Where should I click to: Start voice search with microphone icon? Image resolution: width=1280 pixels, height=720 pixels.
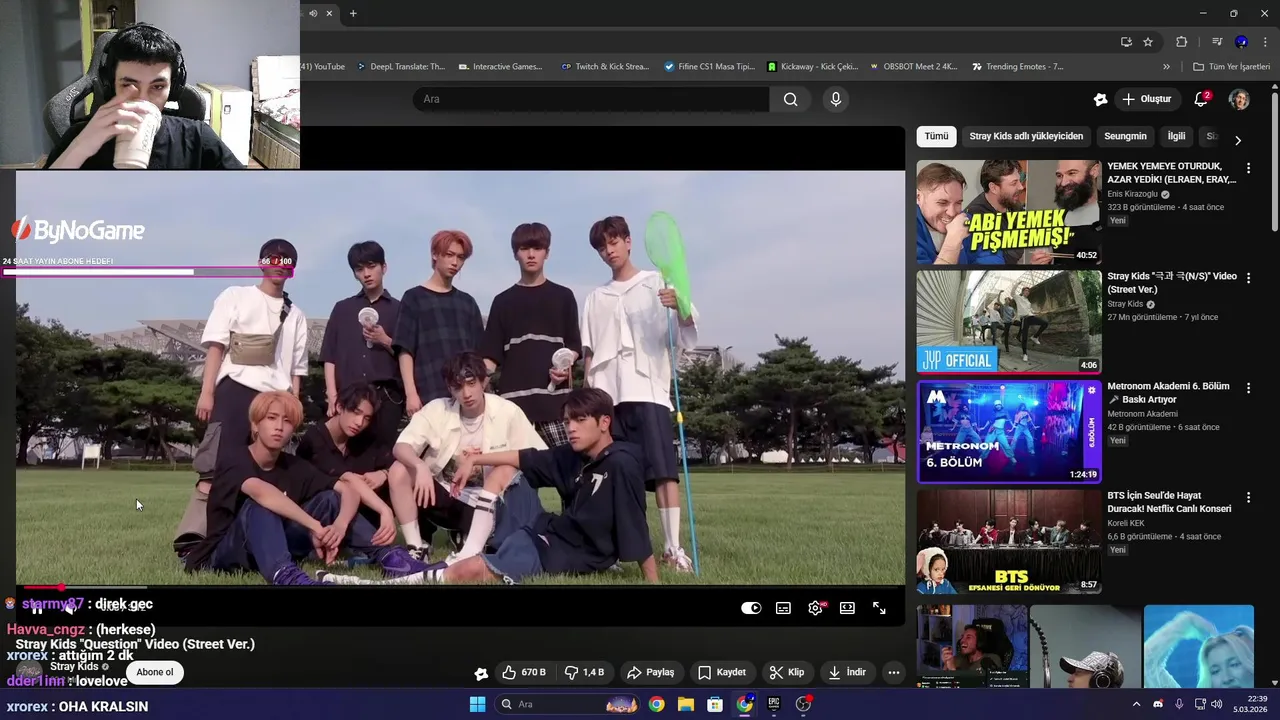click(x=836, y=99)
